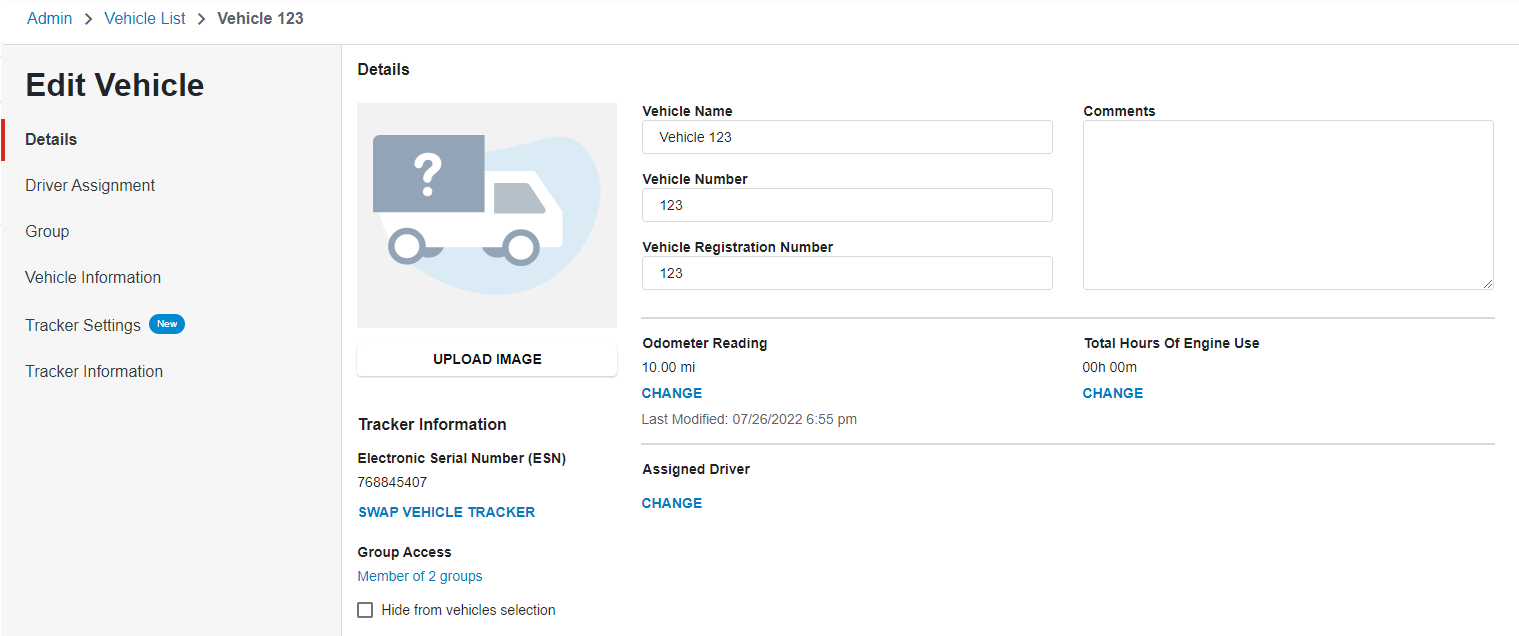Open the Details section in sidebar
This screenshot has height=636, width=1519.
coord(51,139)
